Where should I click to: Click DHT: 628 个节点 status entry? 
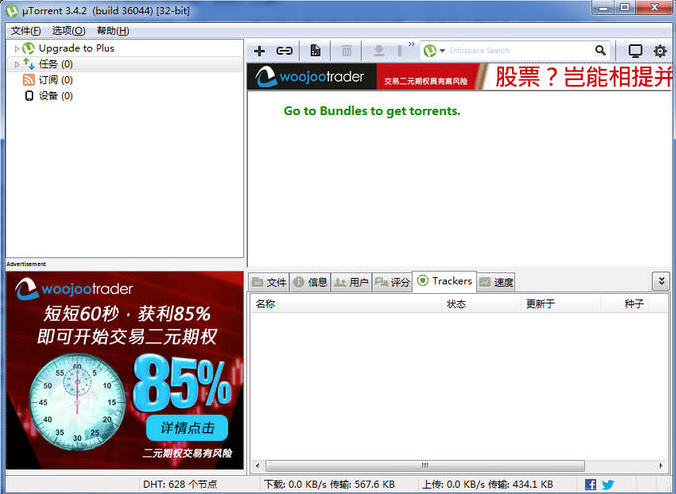[x=180, y=485]
